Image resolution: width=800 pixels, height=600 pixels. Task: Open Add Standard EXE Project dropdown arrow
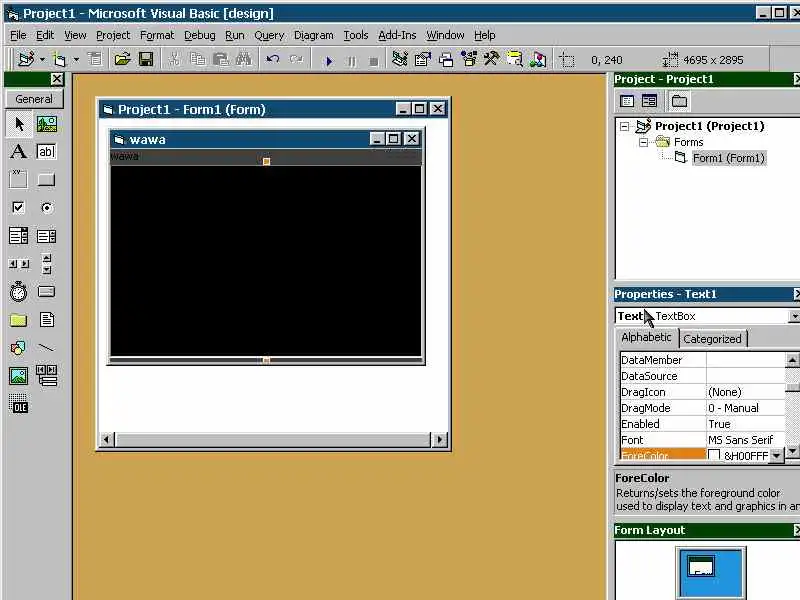tap(42, 60)
